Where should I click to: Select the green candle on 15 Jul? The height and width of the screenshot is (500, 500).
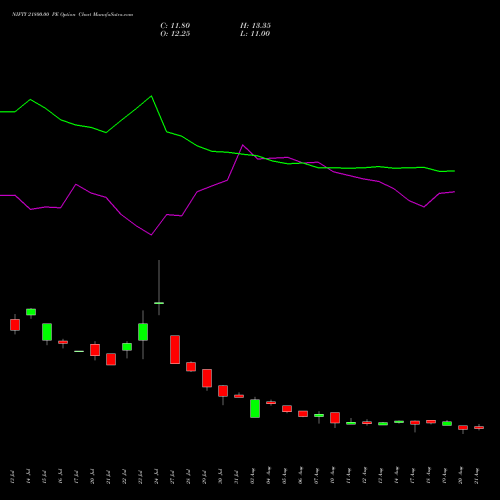click(47, 332)
